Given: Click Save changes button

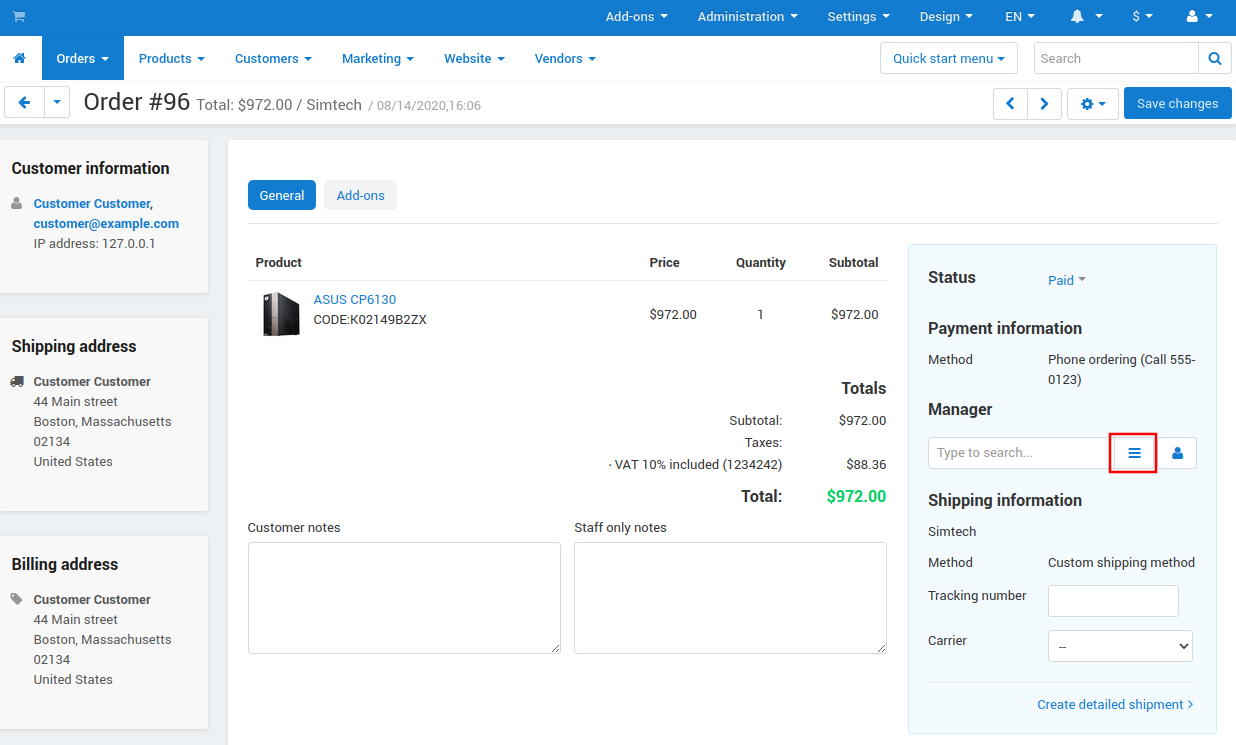Looking at the screenshot, I should click(1177, 104).
